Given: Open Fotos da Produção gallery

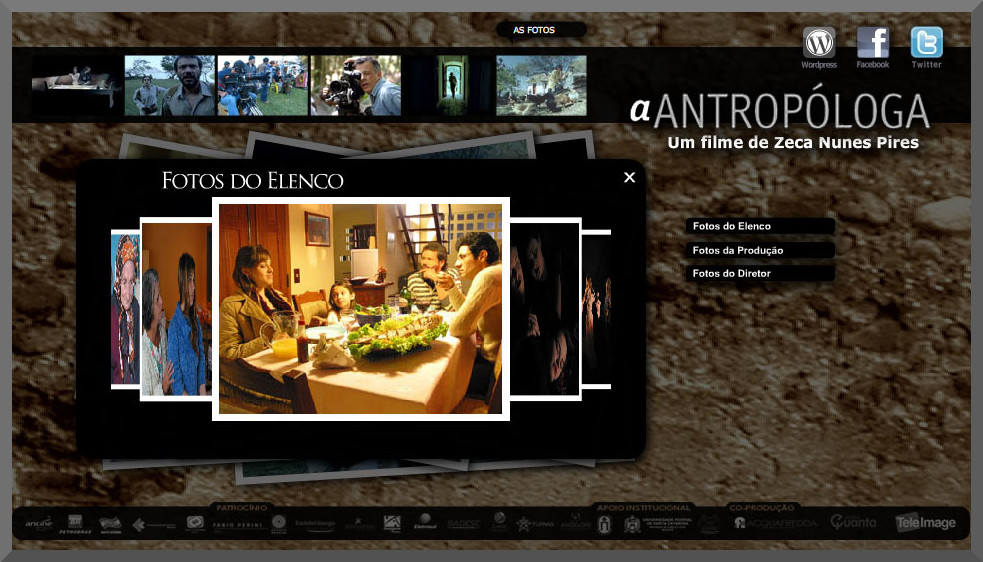Looking at the screenshot, I should tap(760, 250).
